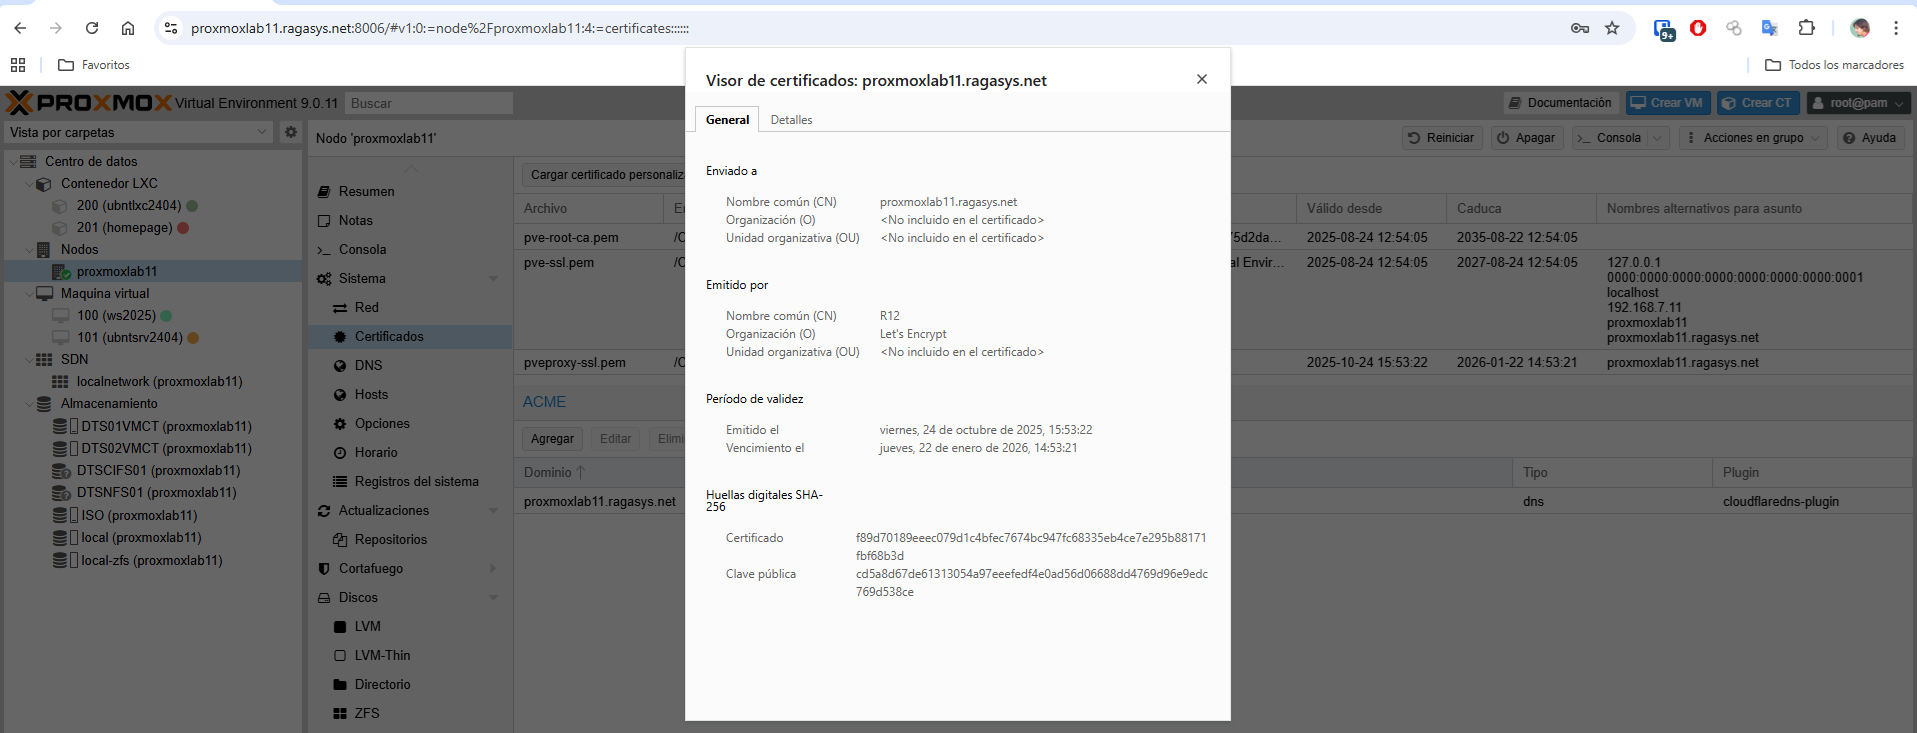Click Cargar certificado personalizado button

(x=604, y=174)
